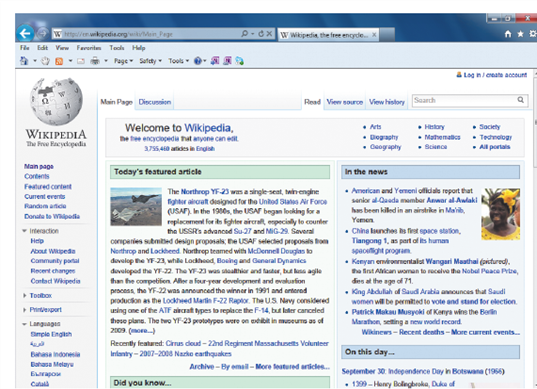Open a new tab with the blank tab button

387,35
